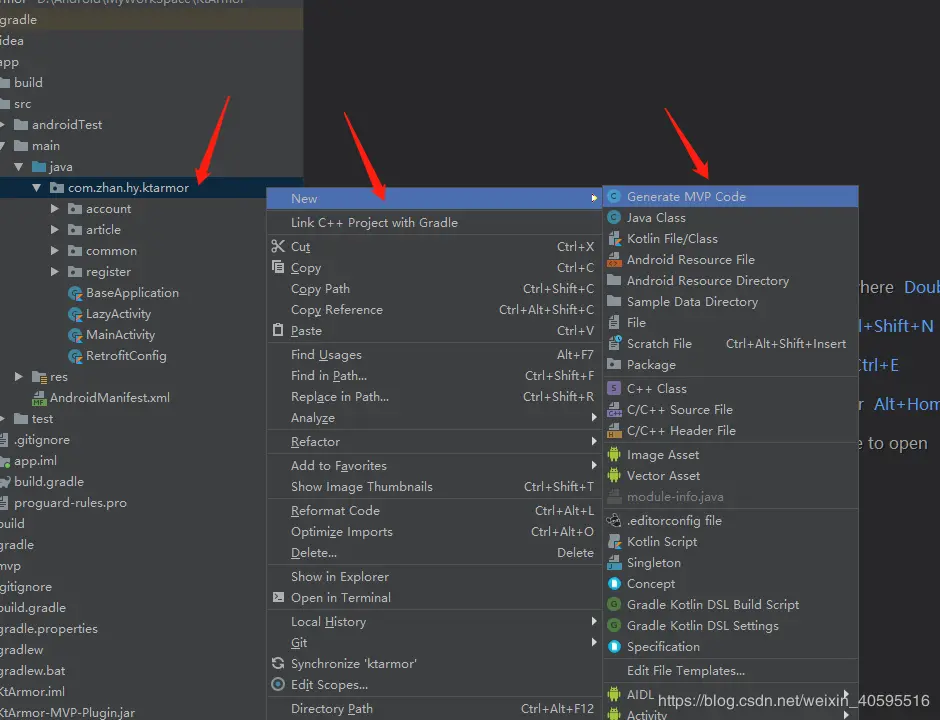Open Add to Favorites submenu
Screen dimensions: 940x720
point(434,465)
